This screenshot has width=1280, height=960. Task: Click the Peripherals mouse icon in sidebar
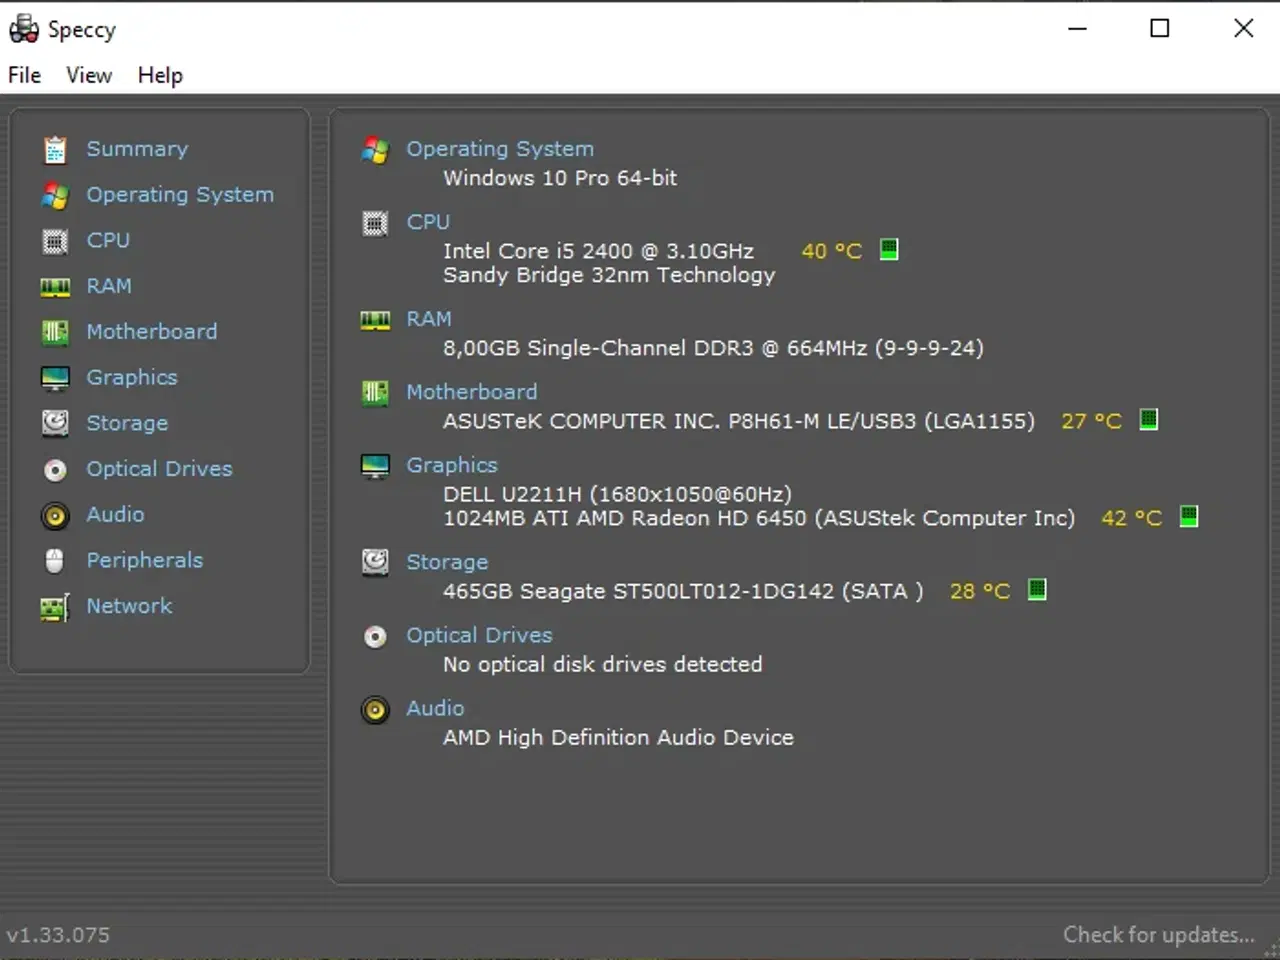pos(55,560)
